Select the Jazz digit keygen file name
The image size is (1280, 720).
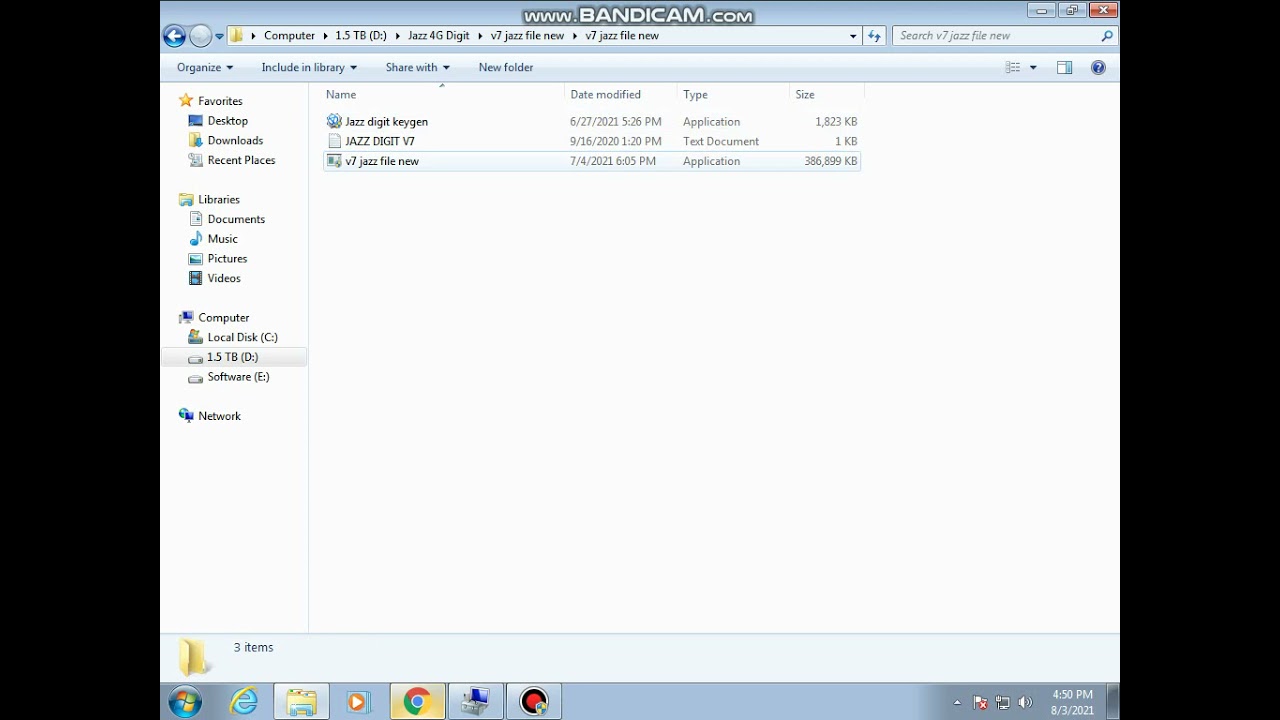point(387,121)
